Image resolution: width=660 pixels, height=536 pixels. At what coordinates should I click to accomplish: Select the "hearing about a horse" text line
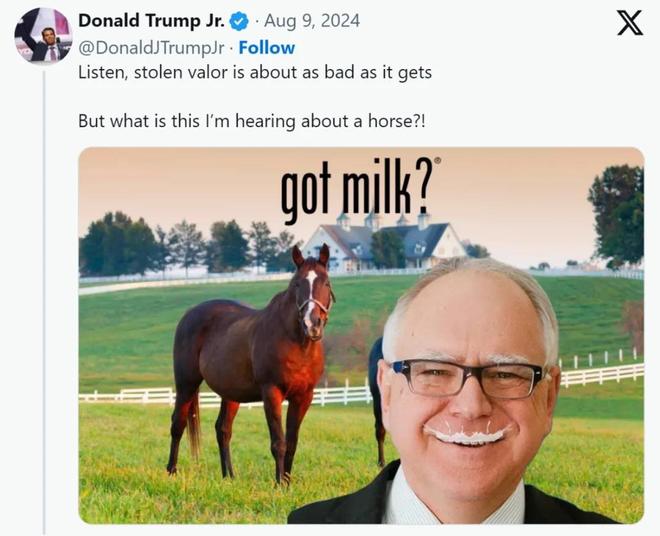point(252,121)
